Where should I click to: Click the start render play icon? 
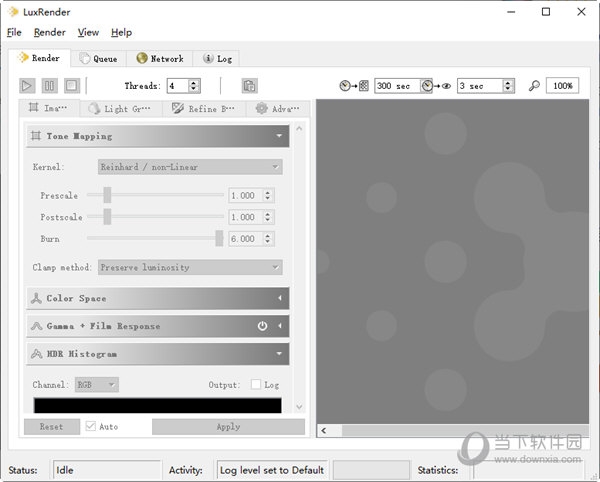(27, 86)
